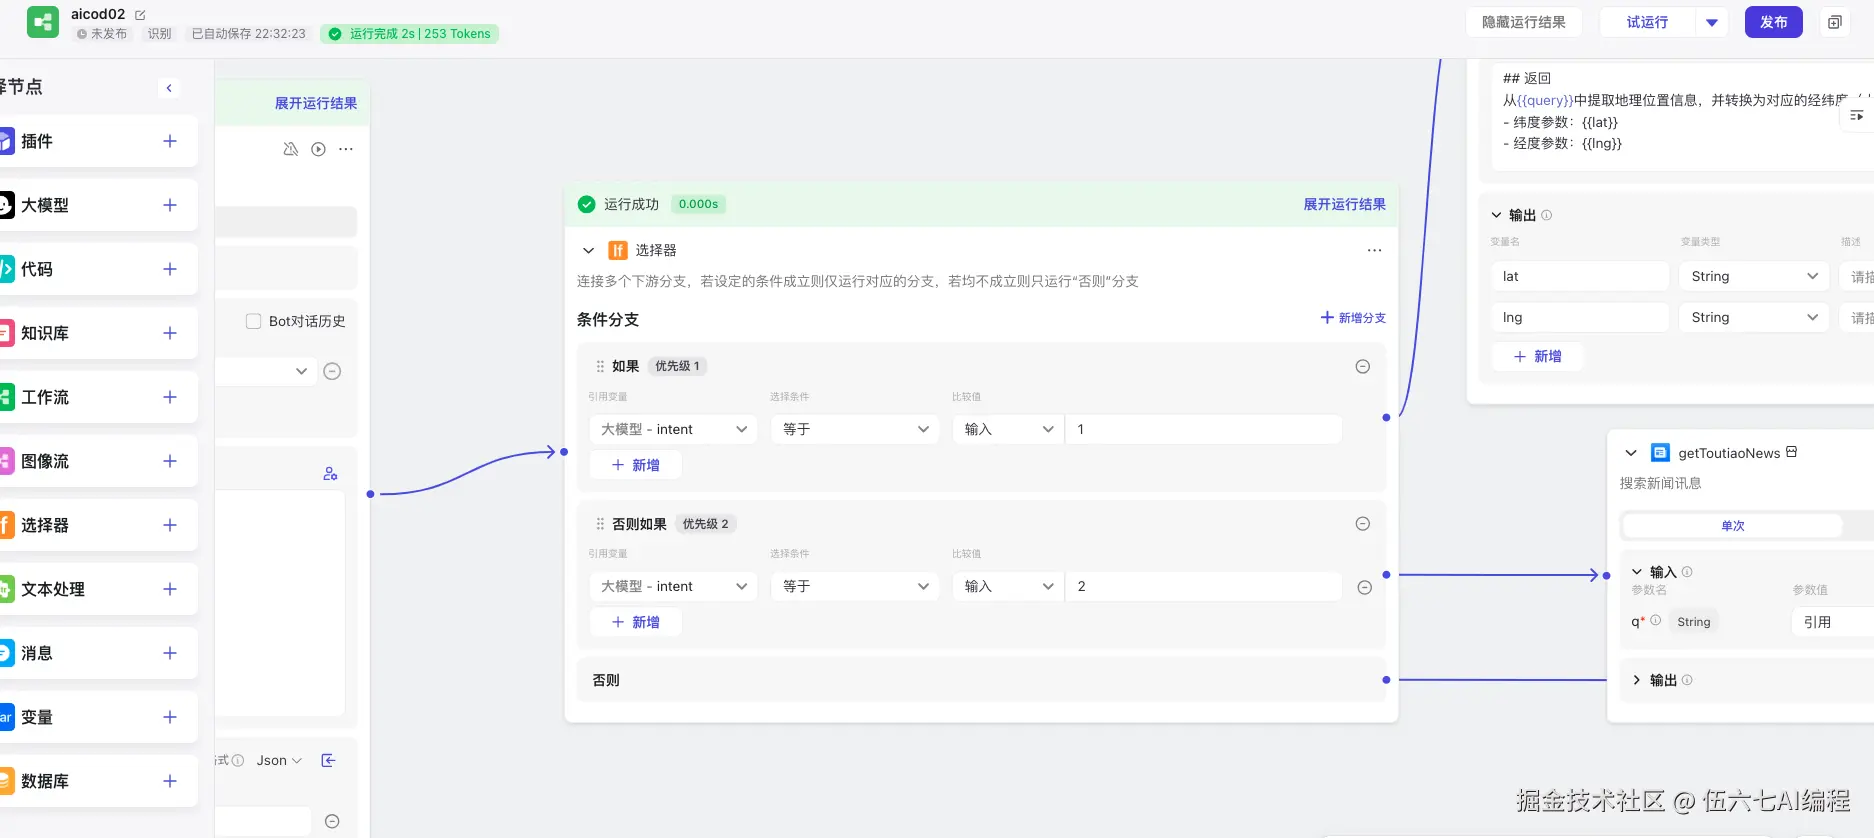Click the window layout icon next to 发布

tap(1834, 22)
